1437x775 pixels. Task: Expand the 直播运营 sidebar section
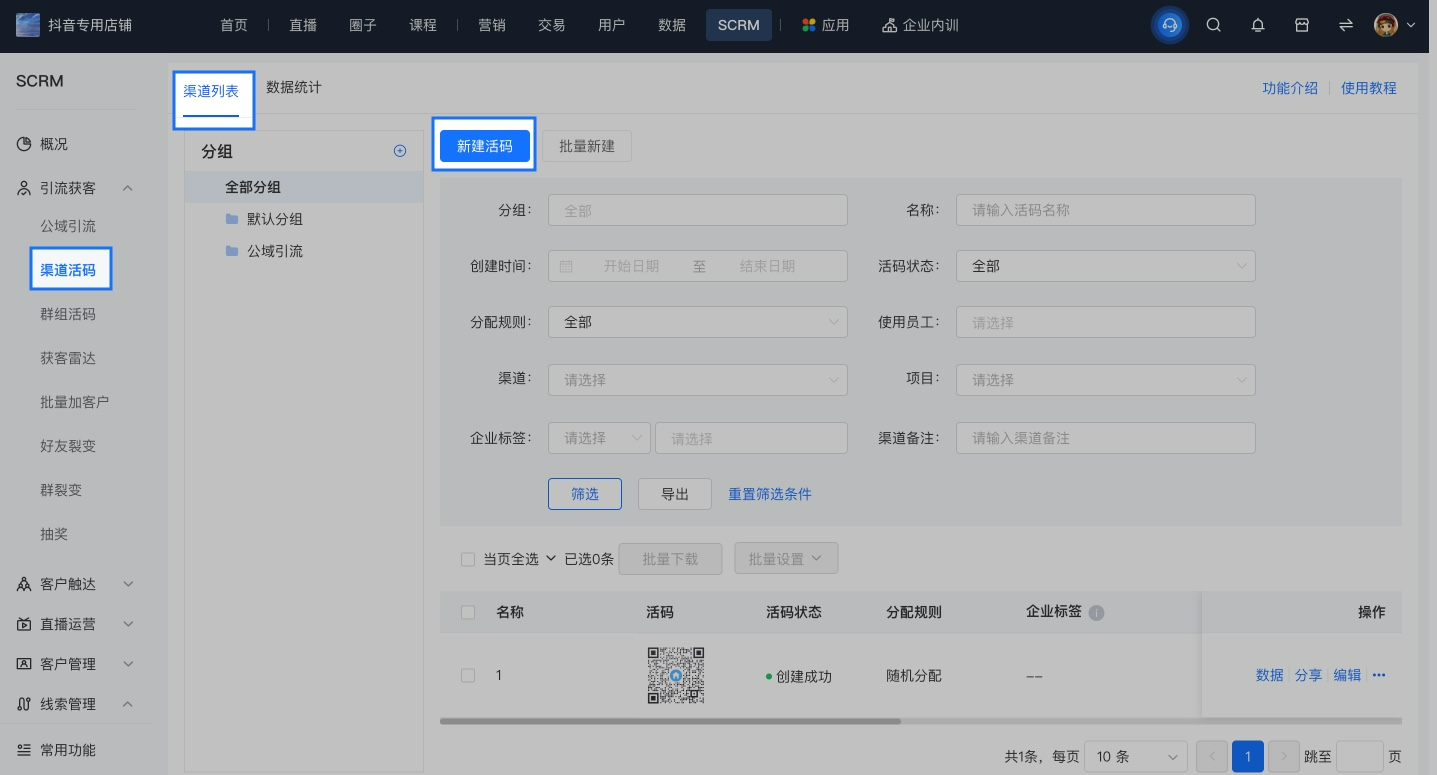coord(128,624)
